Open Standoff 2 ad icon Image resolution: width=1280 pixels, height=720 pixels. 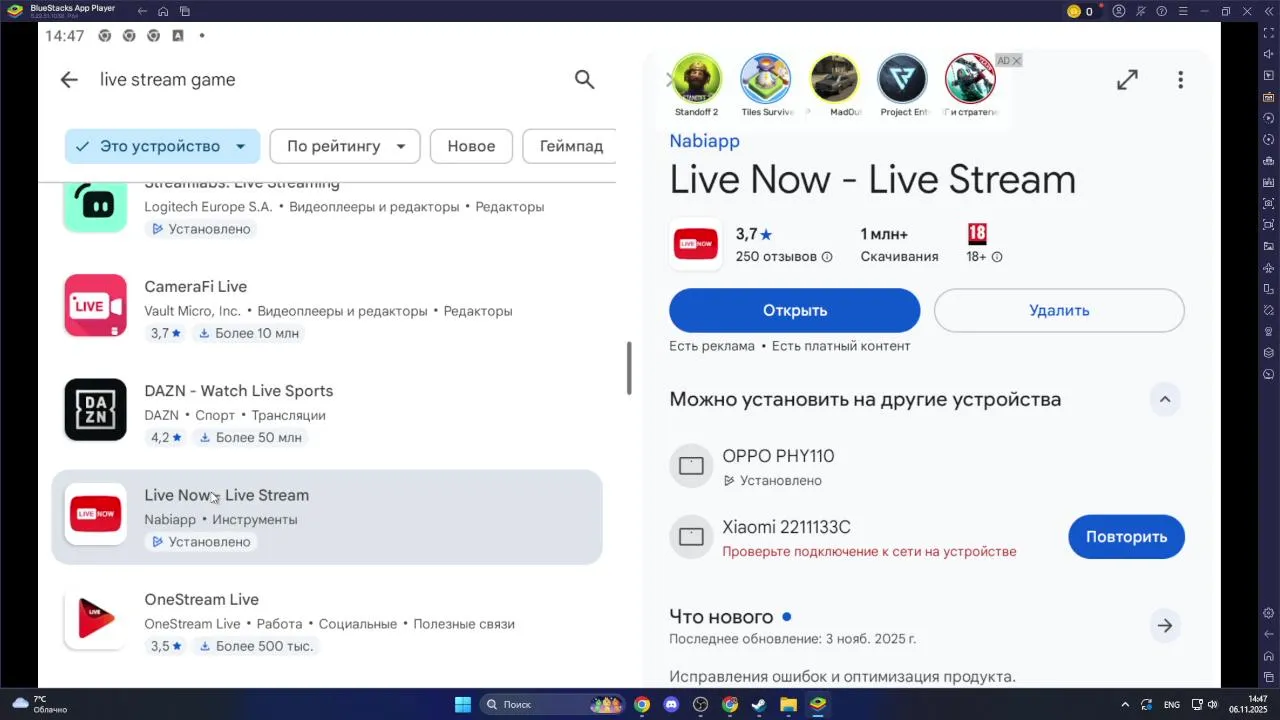click(697, 79)
